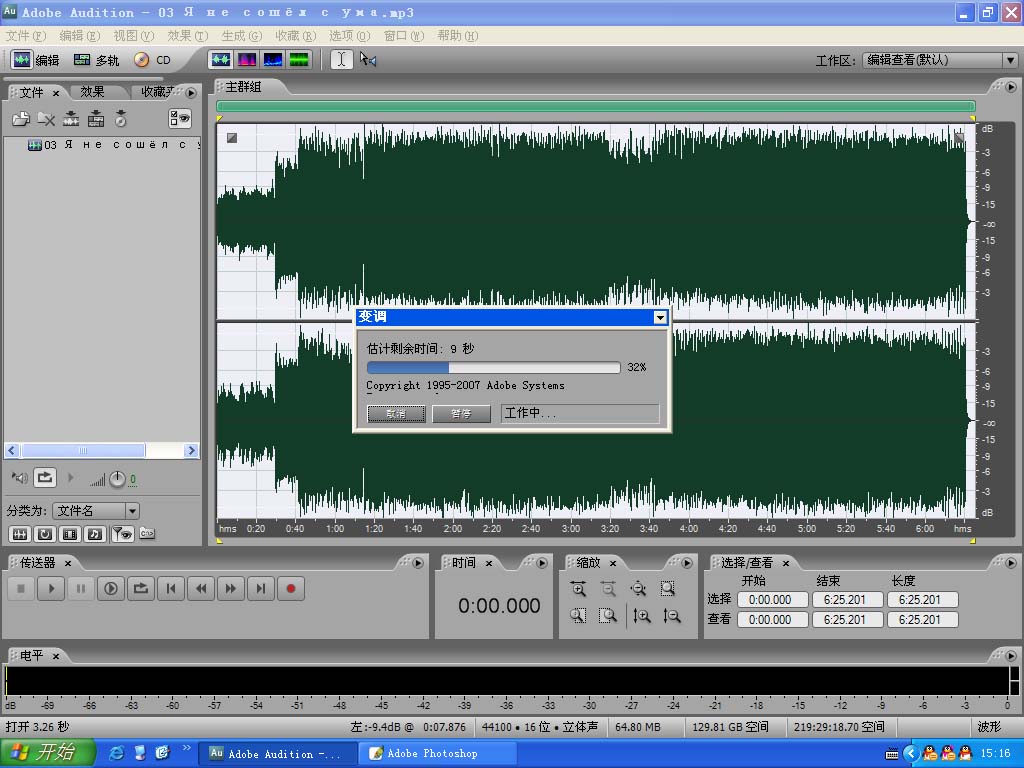Click the Go to Beginning transport button

[x=171, y=589]
